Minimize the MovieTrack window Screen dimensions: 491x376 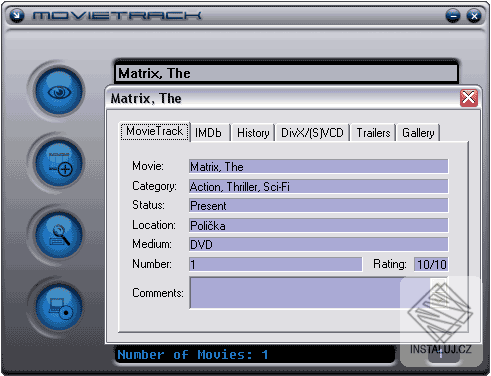(453, 16)
